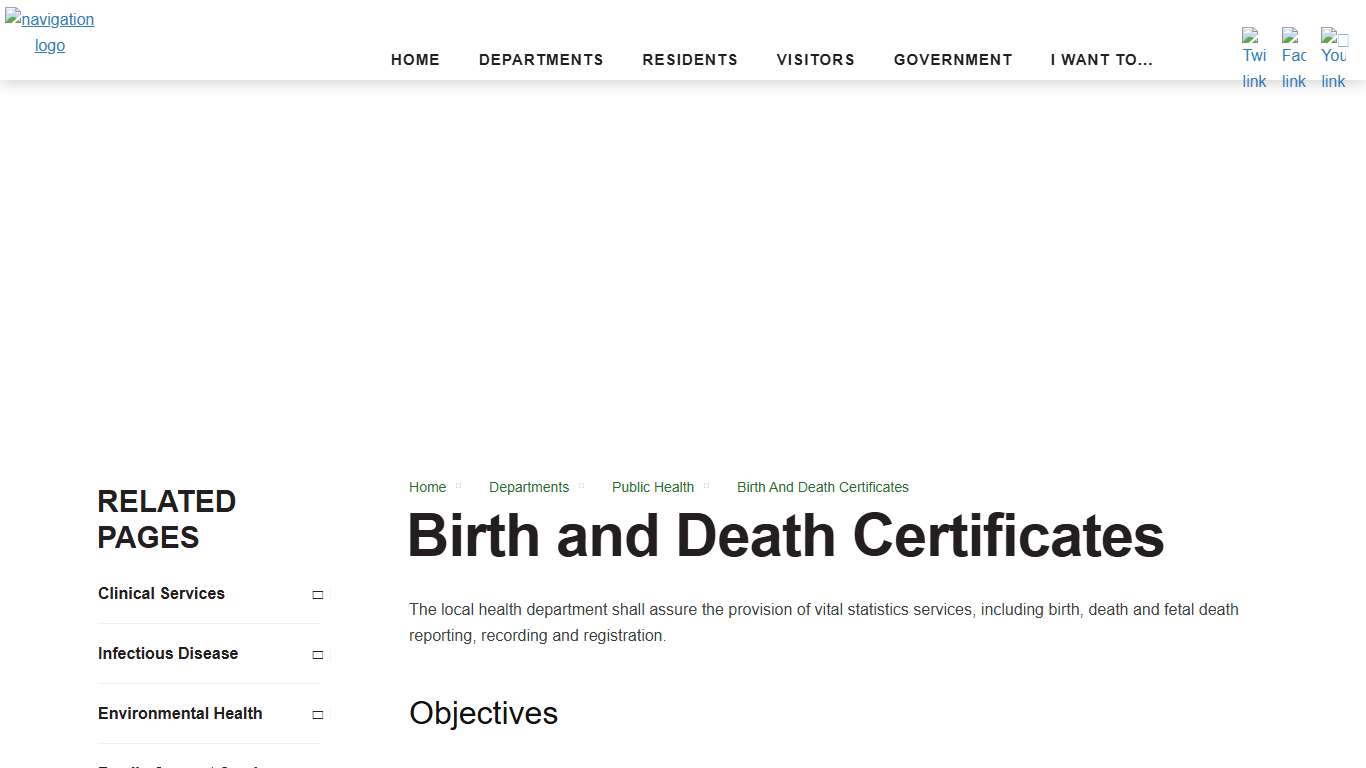Open the Infectious Disease related page
The image size is (1366, 768).
pos(168,654)
